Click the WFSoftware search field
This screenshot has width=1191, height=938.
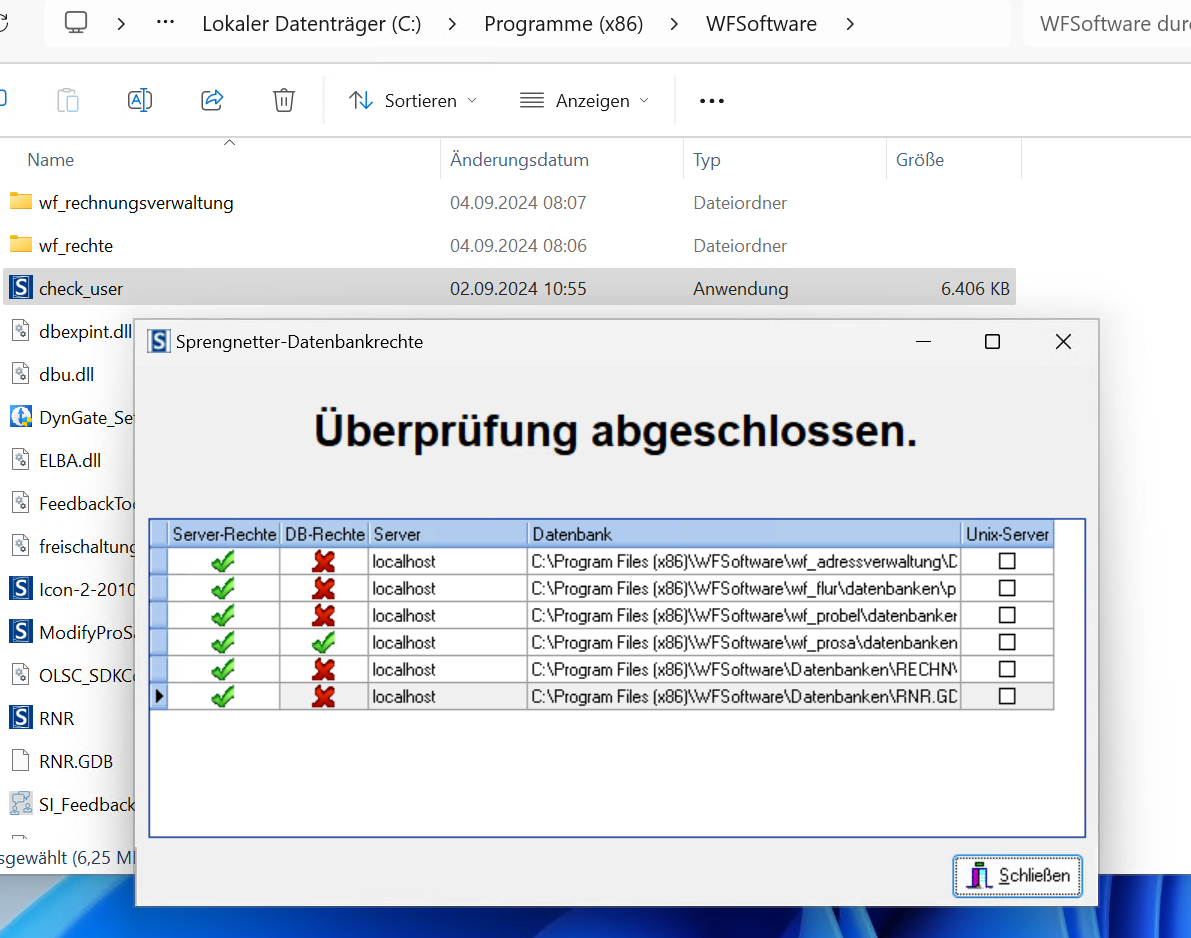pyautogui.click(x=1107, y=24)
